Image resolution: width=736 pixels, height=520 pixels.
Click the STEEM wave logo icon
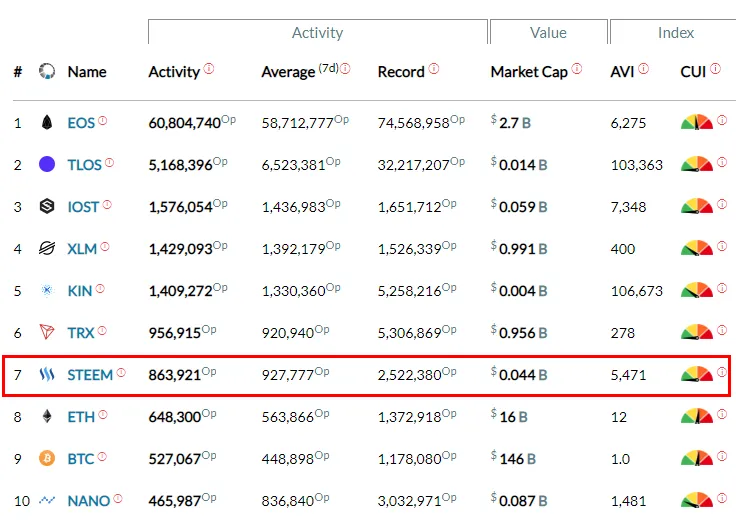46,375
